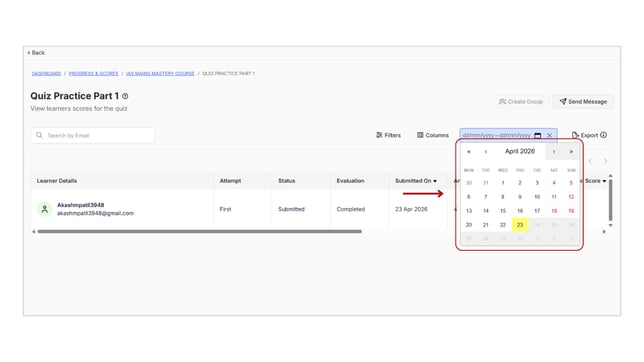Screen dimensions: 644x362
Task: Open the Progress & Scores breadcrumb
Action: [93, 74]
